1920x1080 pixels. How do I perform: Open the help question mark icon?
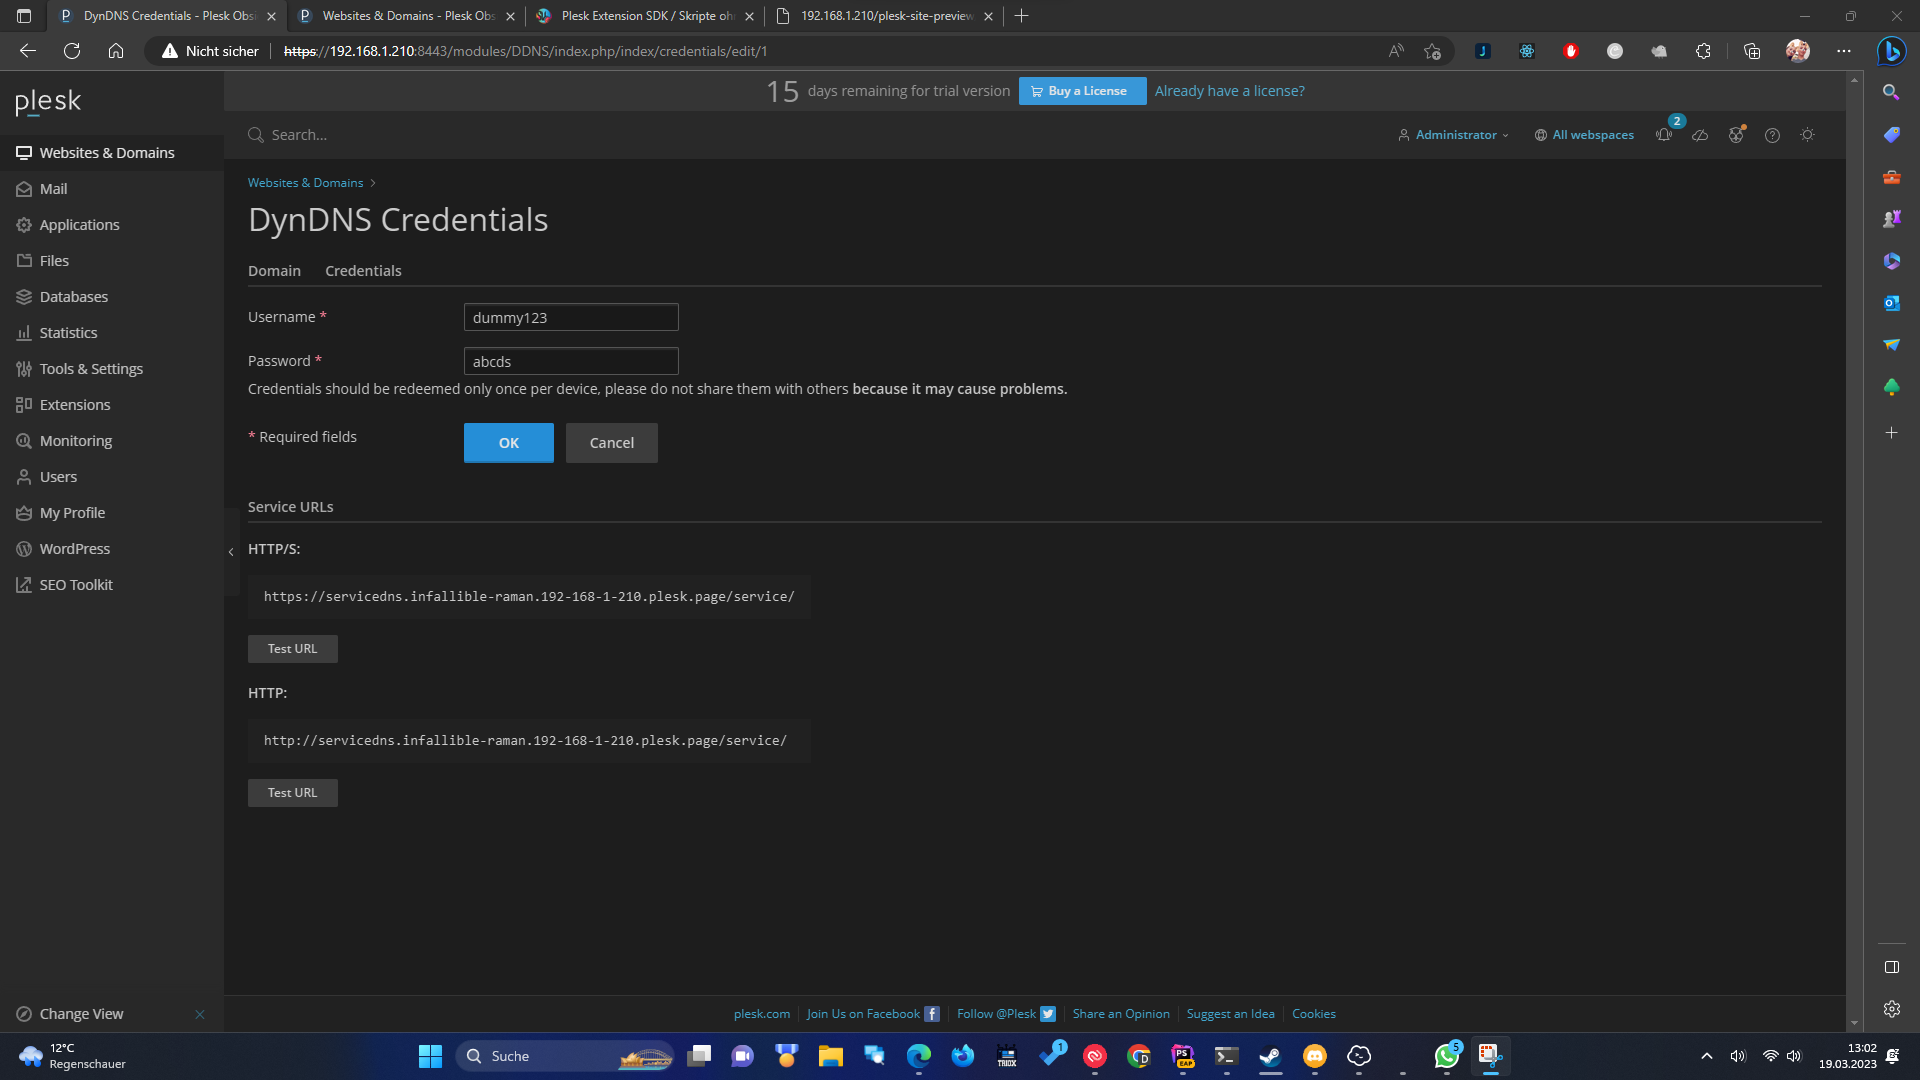coord(1772,135)
